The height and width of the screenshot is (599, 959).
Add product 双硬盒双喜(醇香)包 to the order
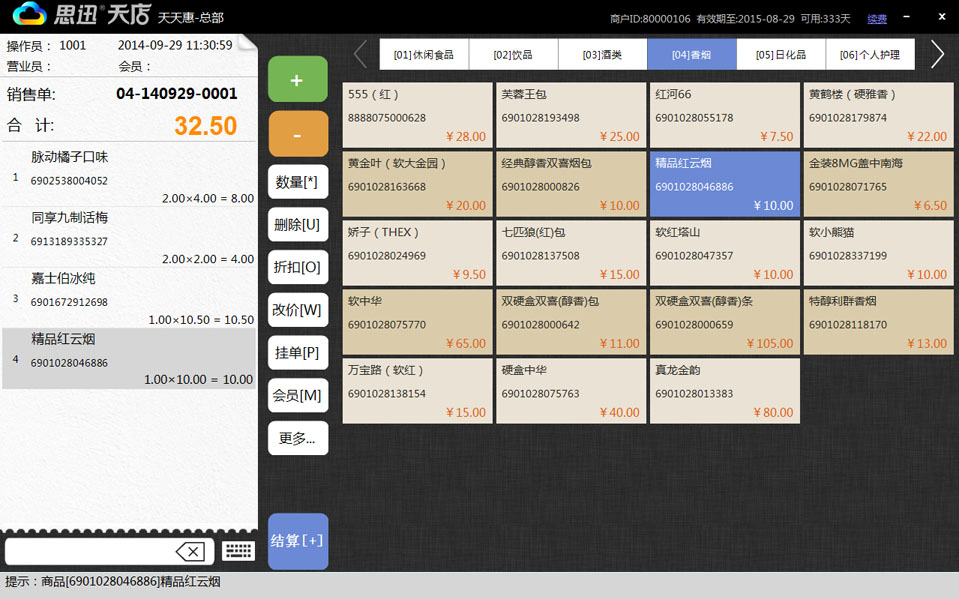click(x=571, y=322)
